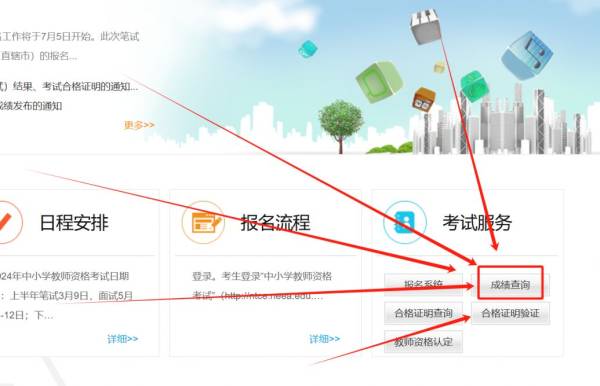The image size is (600, 386).
Task: Open 教师资格认定 button
Action: point(423,342)
